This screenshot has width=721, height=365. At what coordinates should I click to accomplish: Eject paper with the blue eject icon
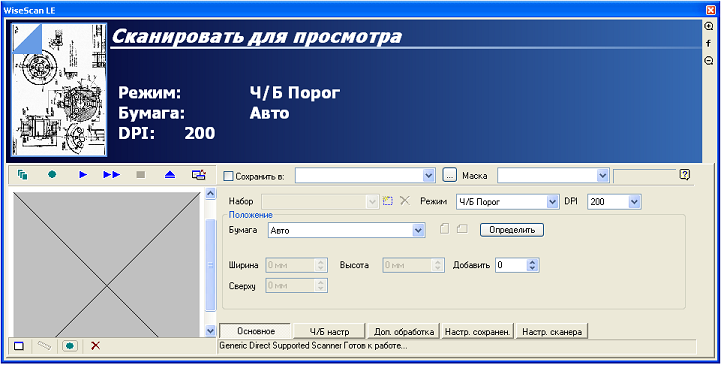coord(170,175)
